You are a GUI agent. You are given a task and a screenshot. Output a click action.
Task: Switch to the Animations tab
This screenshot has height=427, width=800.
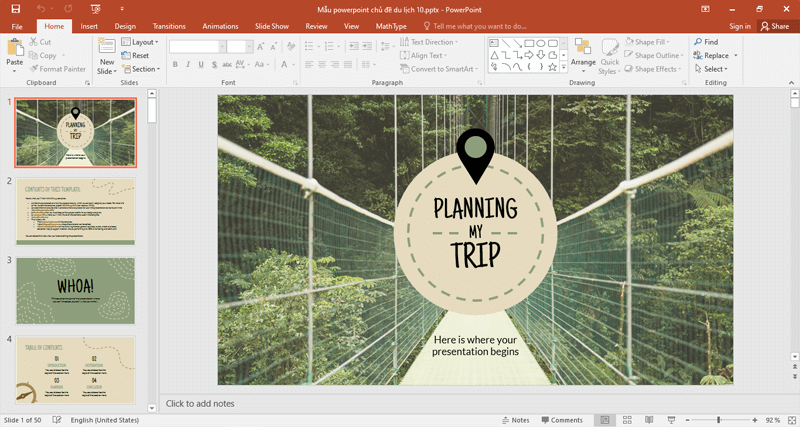pos(220,26)
